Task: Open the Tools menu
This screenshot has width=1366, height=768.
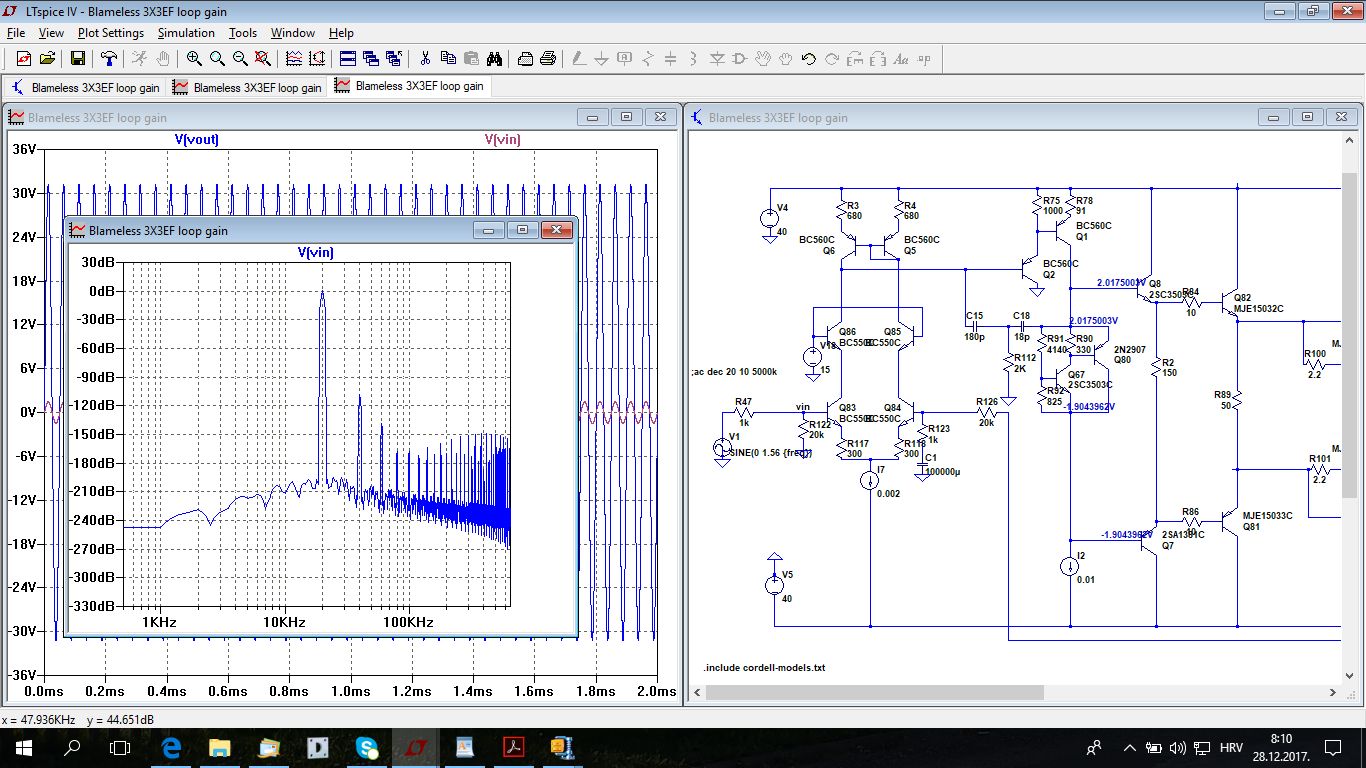Action: click(x=243, y=33)
